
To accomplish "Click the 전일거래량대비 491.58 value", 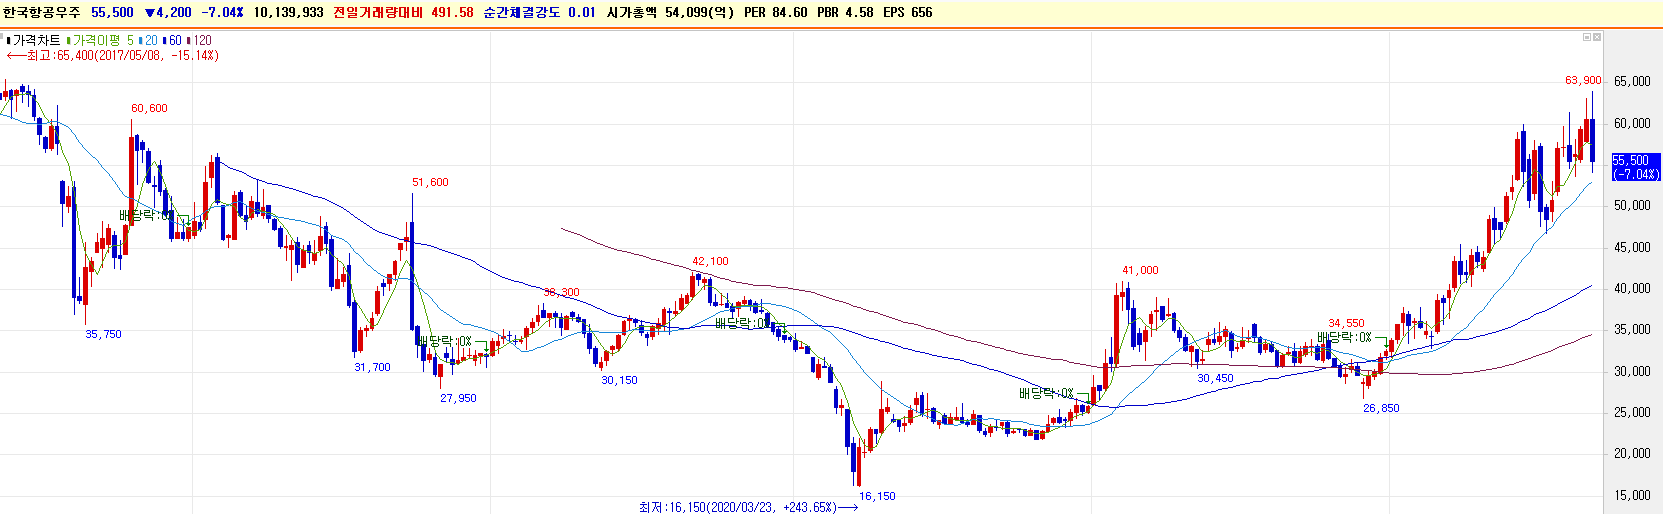I will (x=403, y=13).
